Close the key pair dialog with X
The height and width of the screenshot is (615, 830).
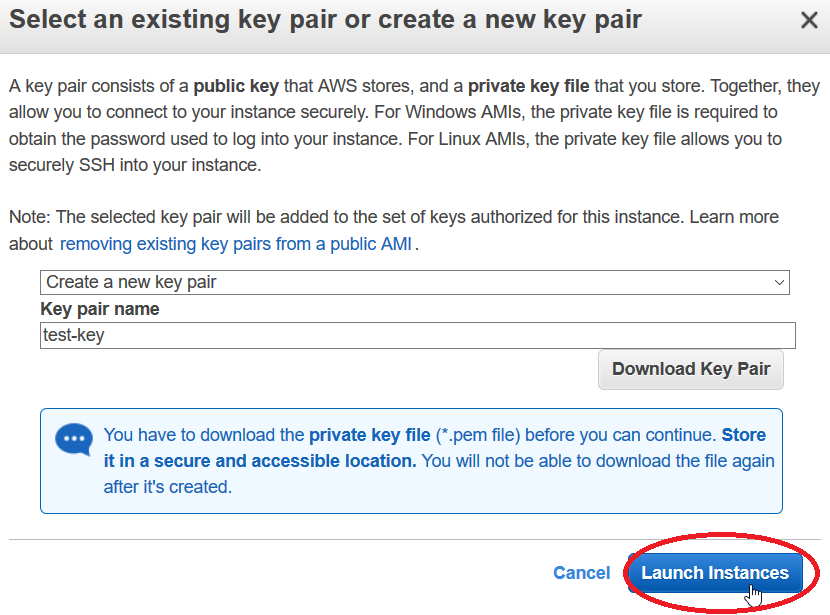(x=809, y=21)
